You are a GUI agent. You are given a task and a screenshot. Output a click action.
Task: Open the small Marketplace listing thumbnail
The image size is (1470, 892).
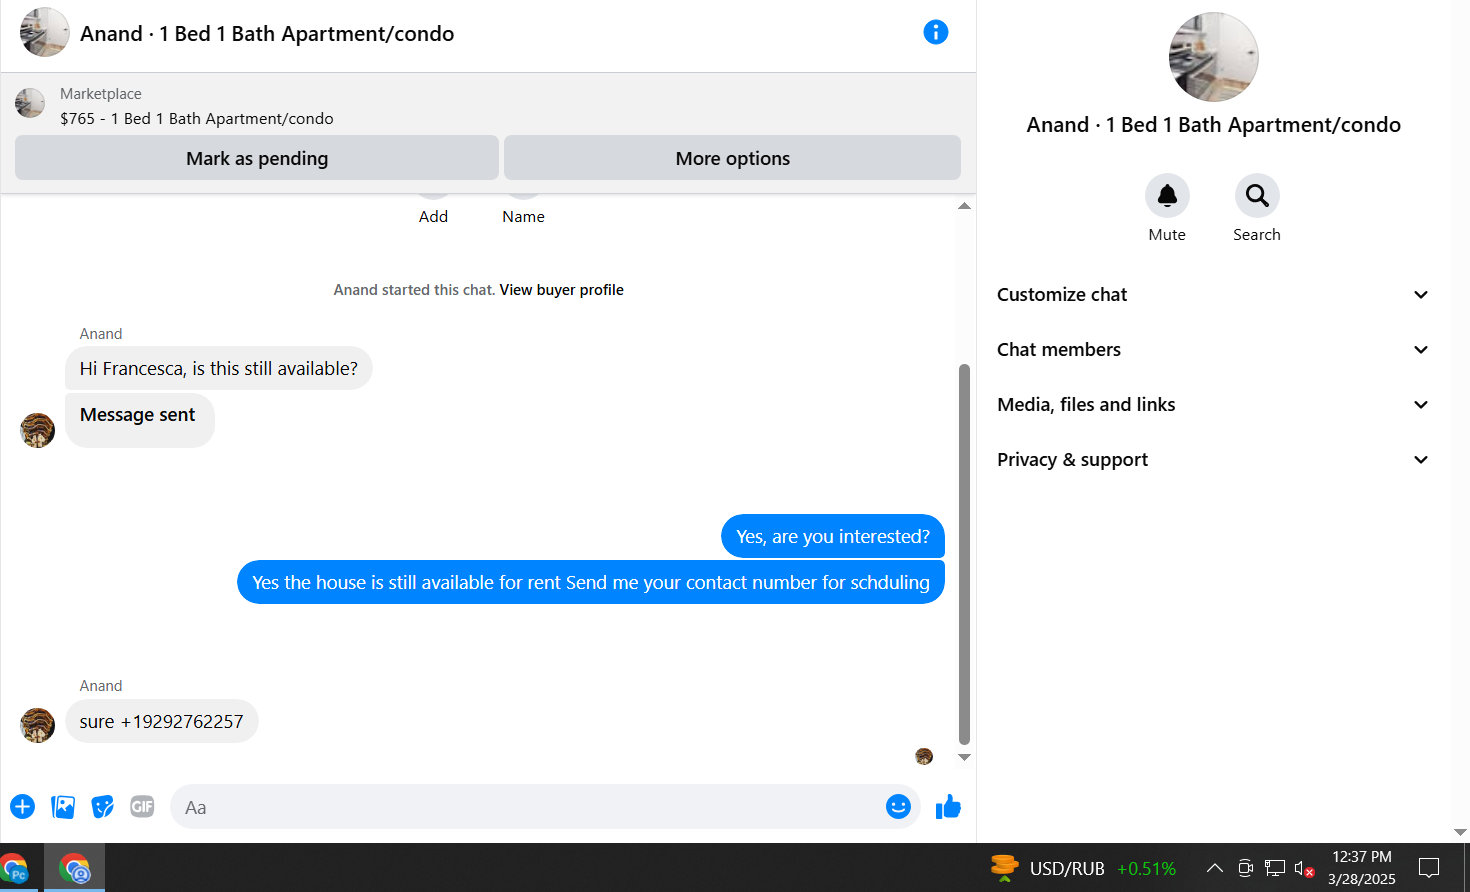click(30, 103)
